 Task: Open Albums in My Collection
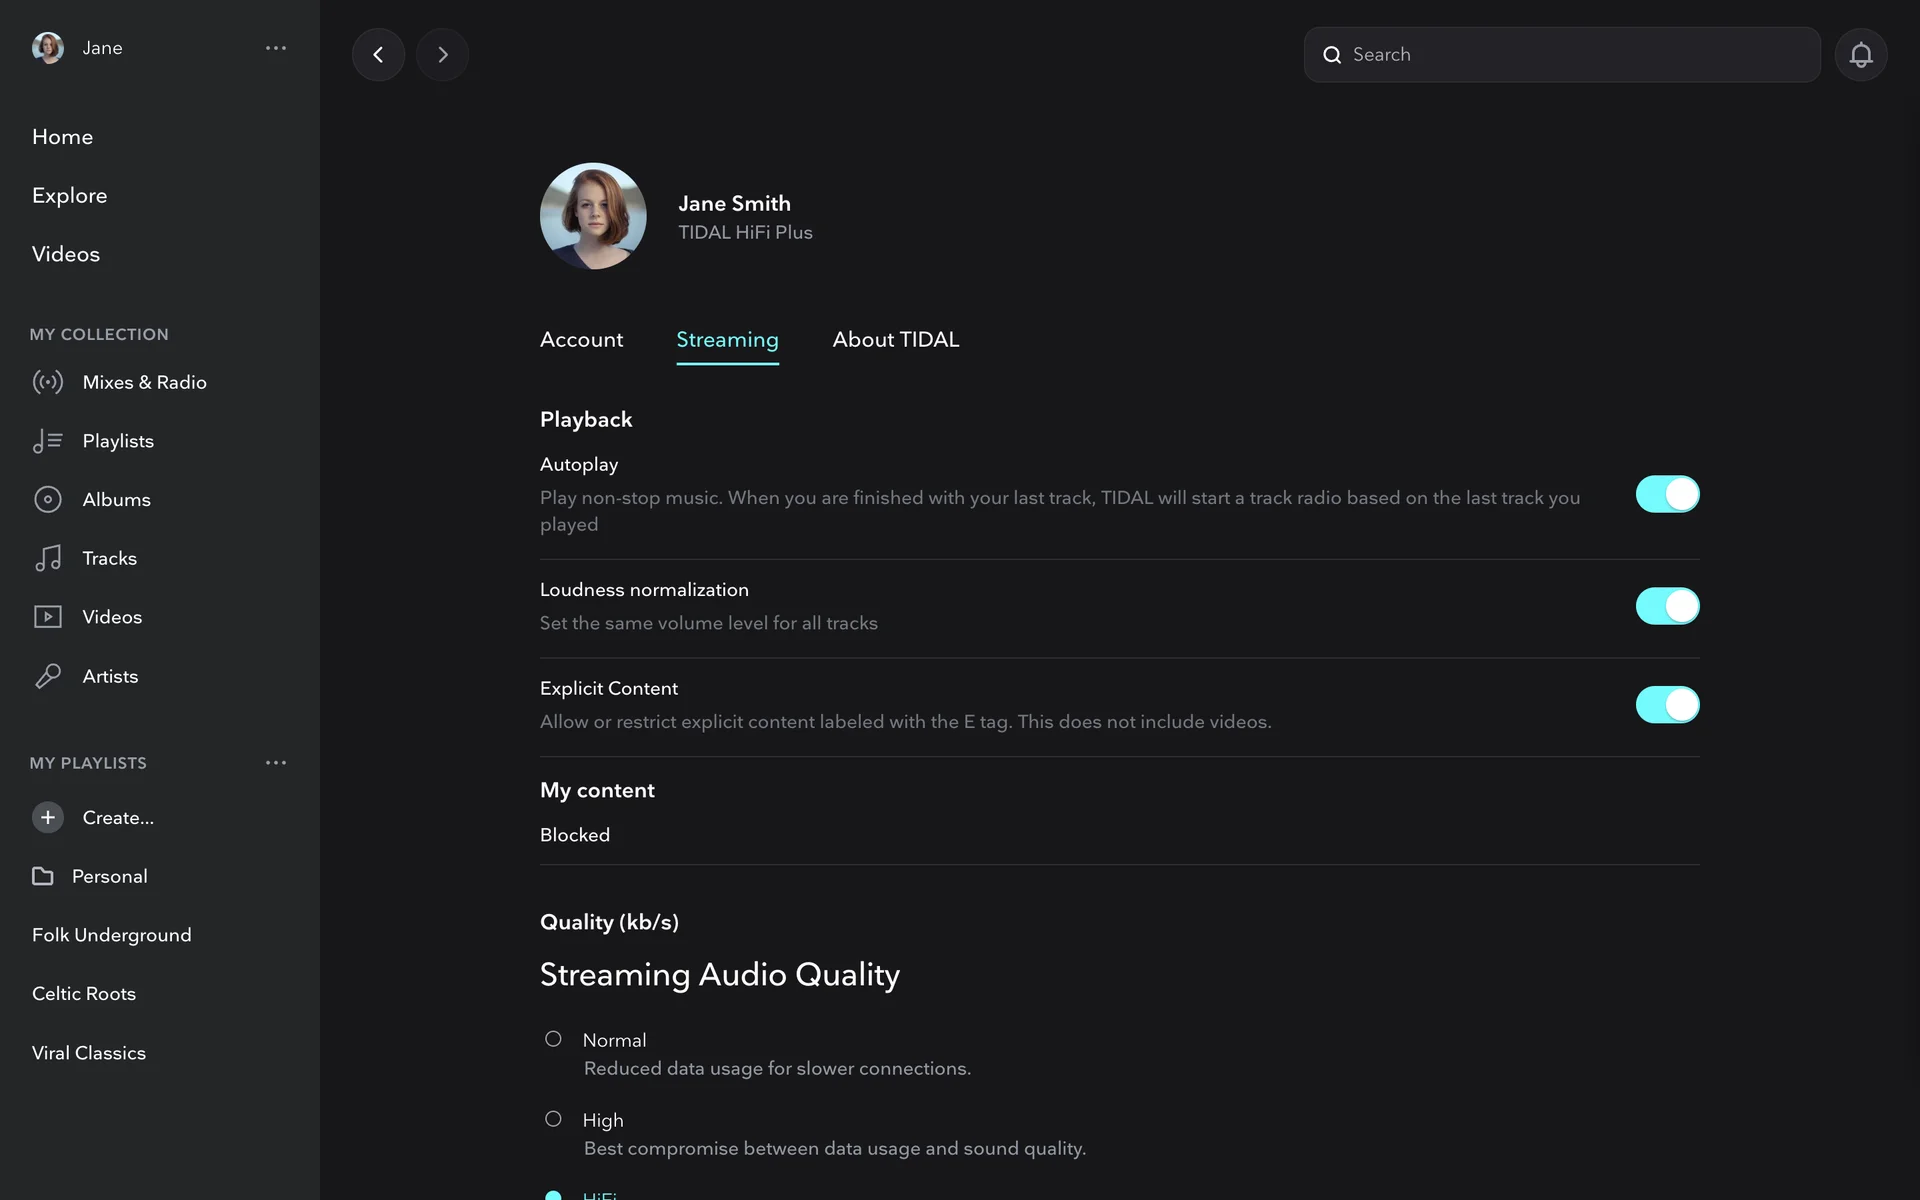coord(116,499)
